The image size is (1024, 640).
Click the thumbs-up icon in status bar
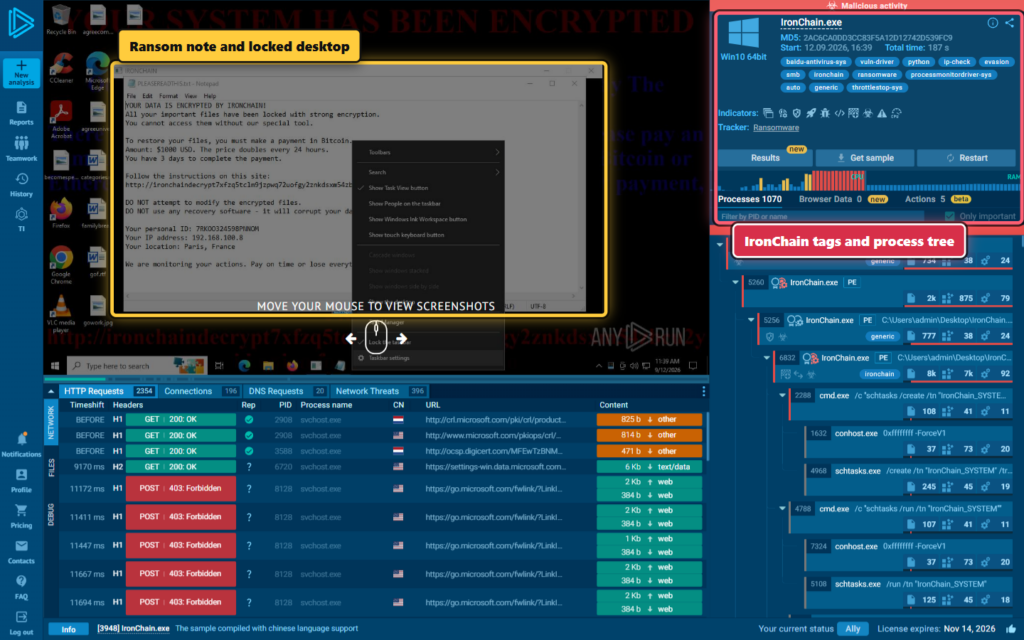pos(1011,628)
